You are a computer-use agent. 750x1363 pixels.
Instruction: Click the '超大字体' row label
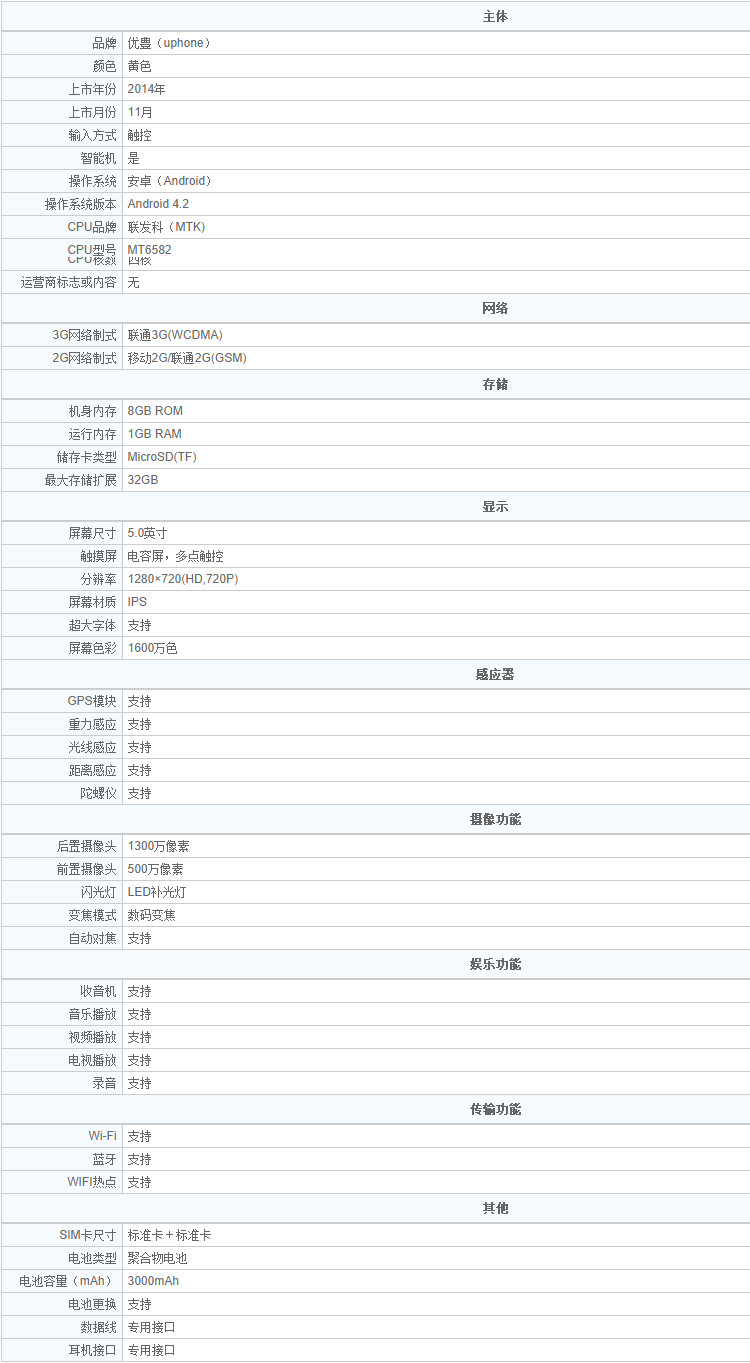tap(92, 625)
